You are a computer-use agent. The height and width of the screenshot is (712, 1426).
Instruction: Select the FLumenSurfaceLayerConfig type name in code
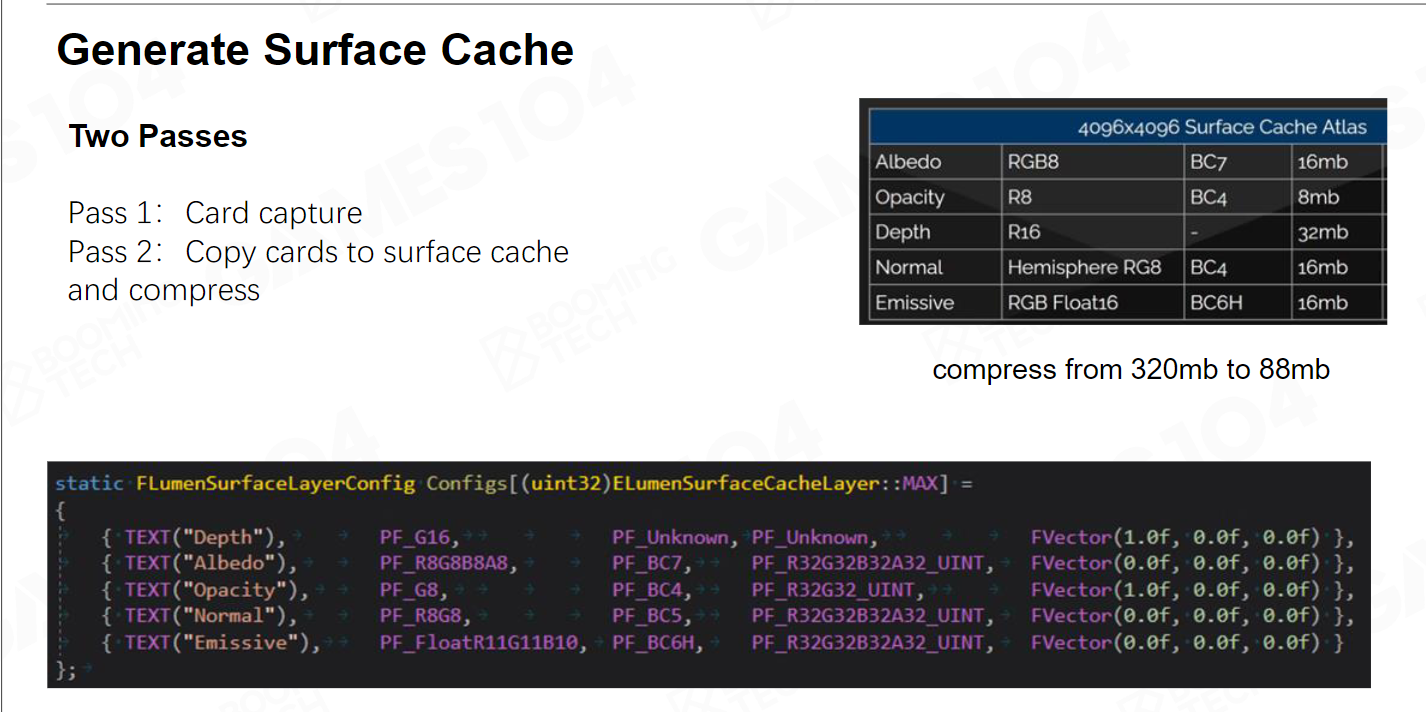(x=275, y=484)
